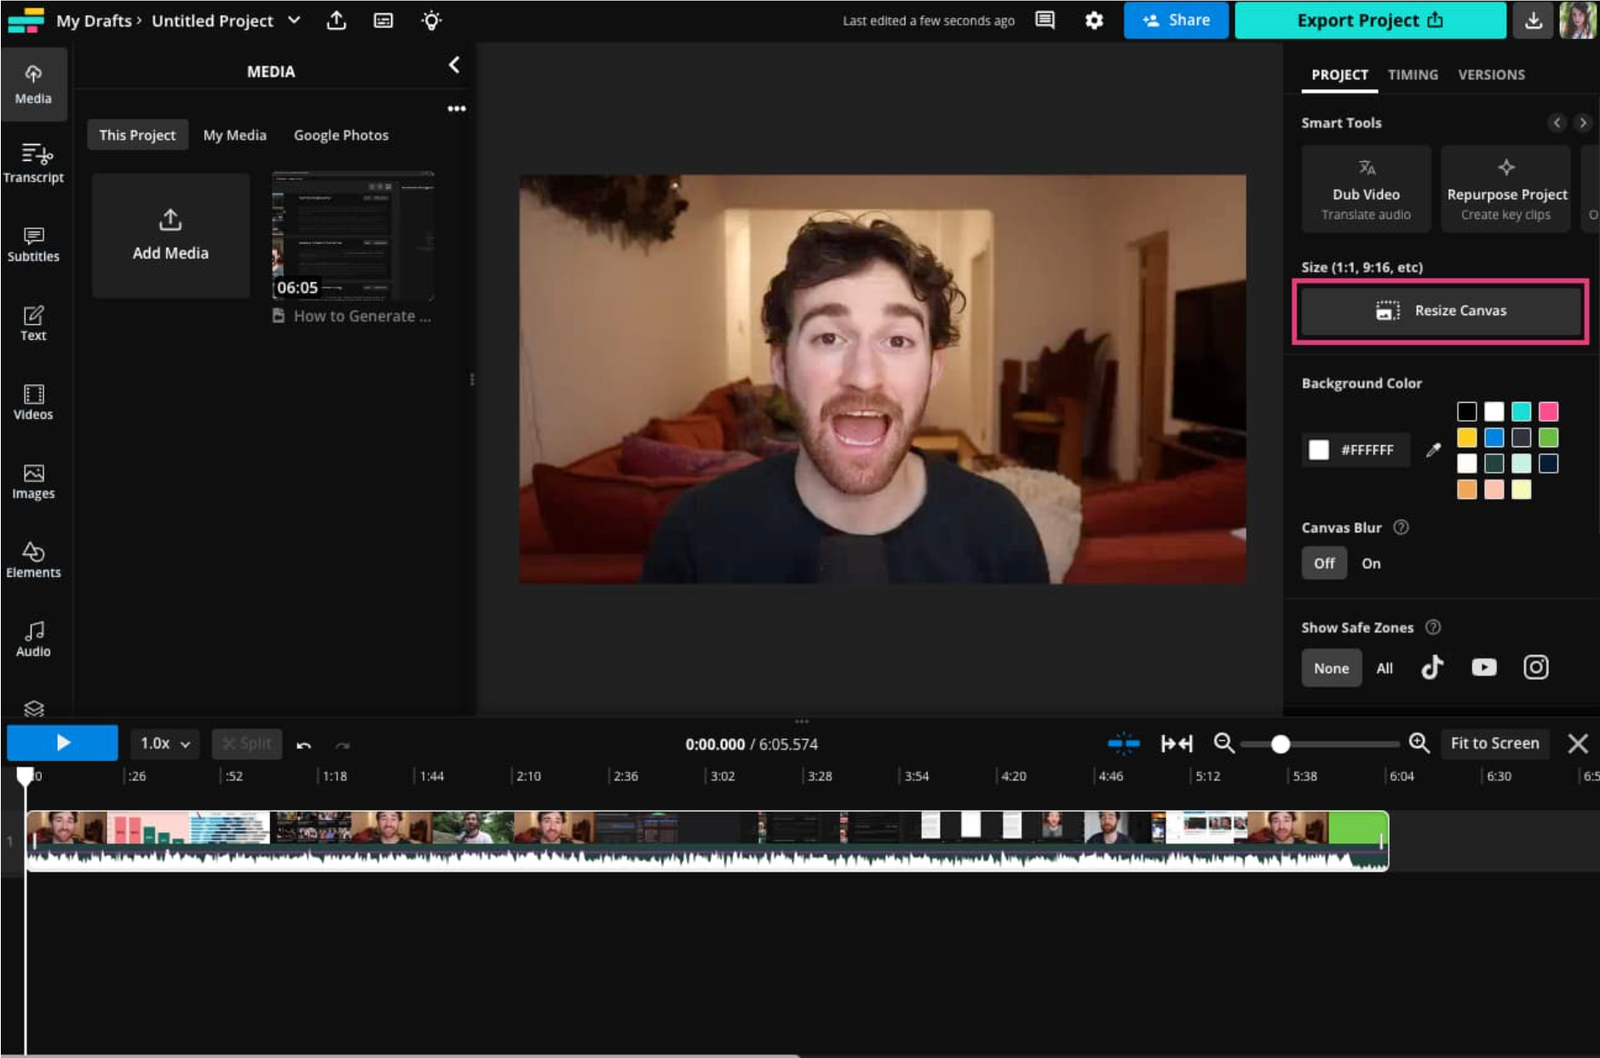The width and height of the screenshot is (1600, 1058).
Task: Expand the Untitled Project name dropdown
Action: click(293, 20)
